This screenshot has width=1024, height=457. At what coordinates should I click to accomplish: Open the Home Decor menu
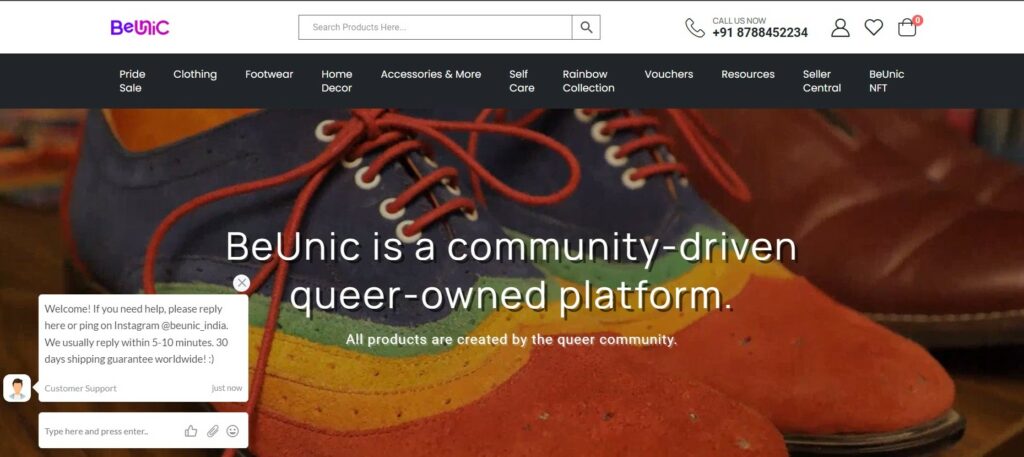pos(336,81)
